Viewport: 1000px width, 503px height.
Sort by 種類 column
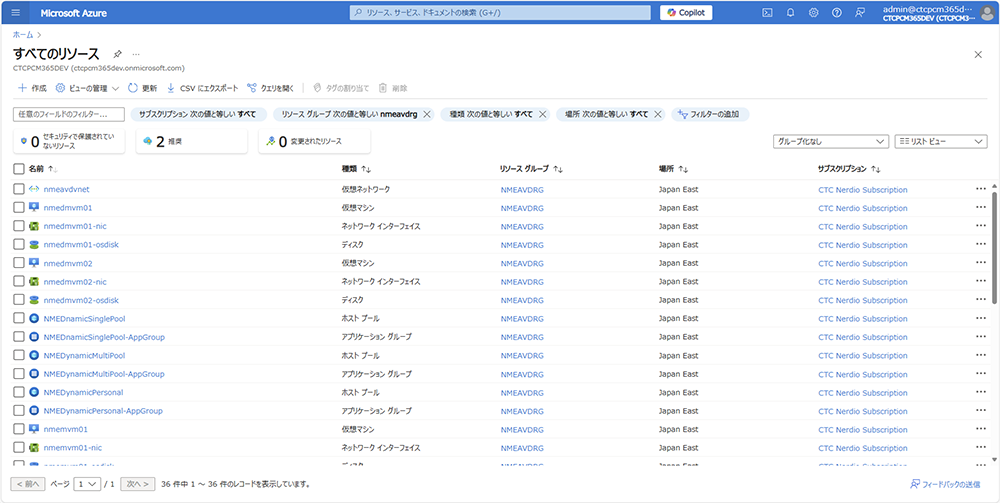click(357, 169)
